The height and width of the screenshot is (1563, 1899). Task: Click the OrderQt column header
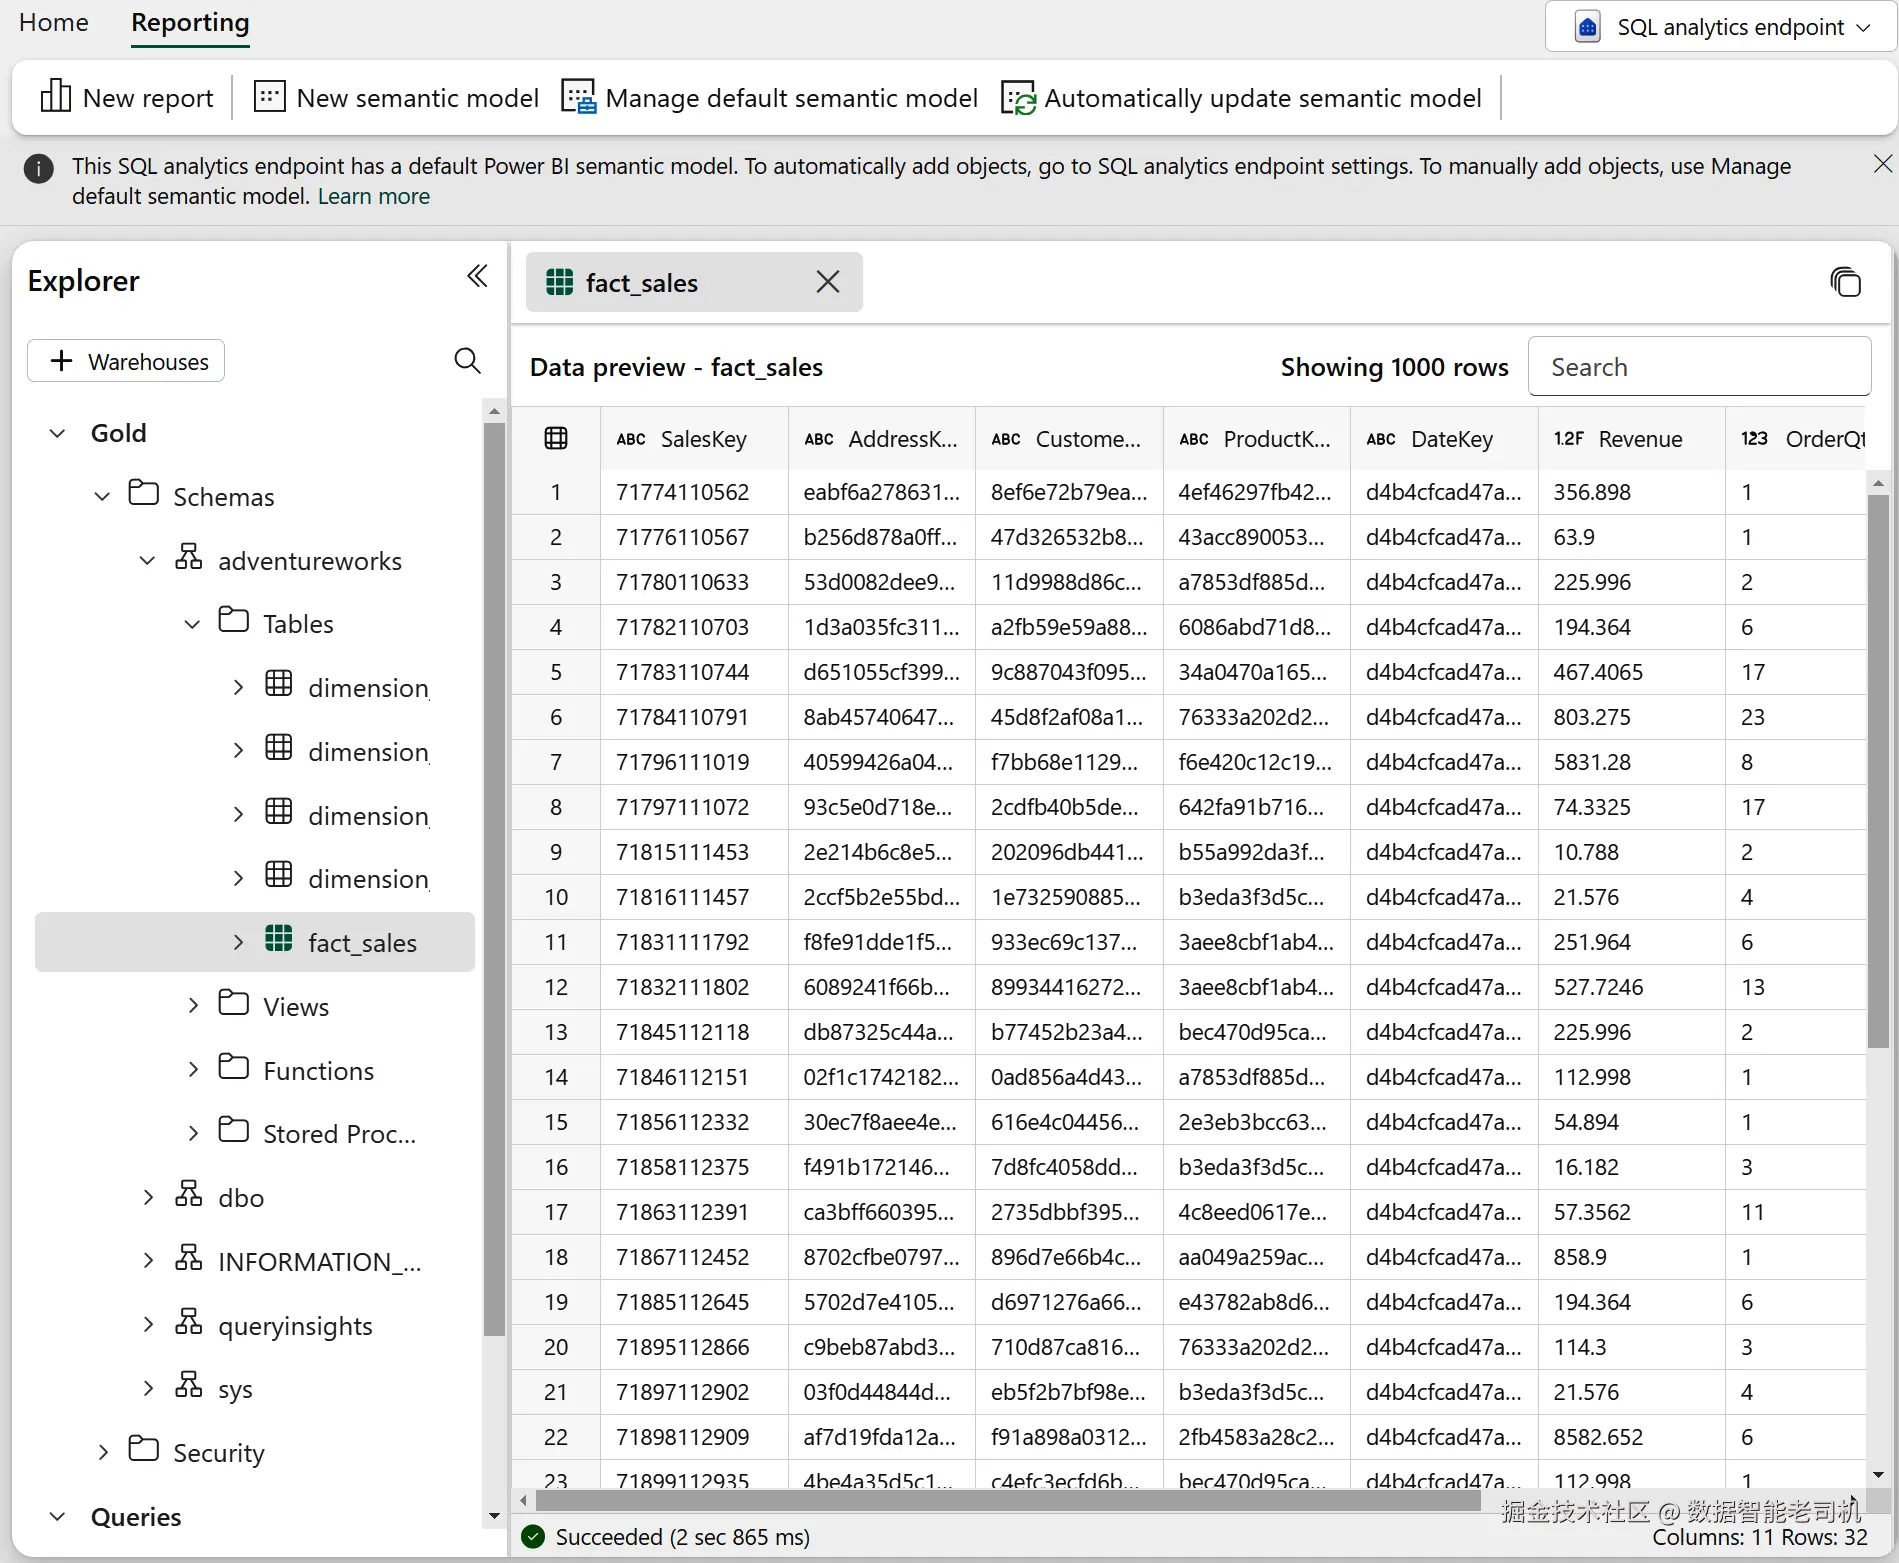(1796, 439)
